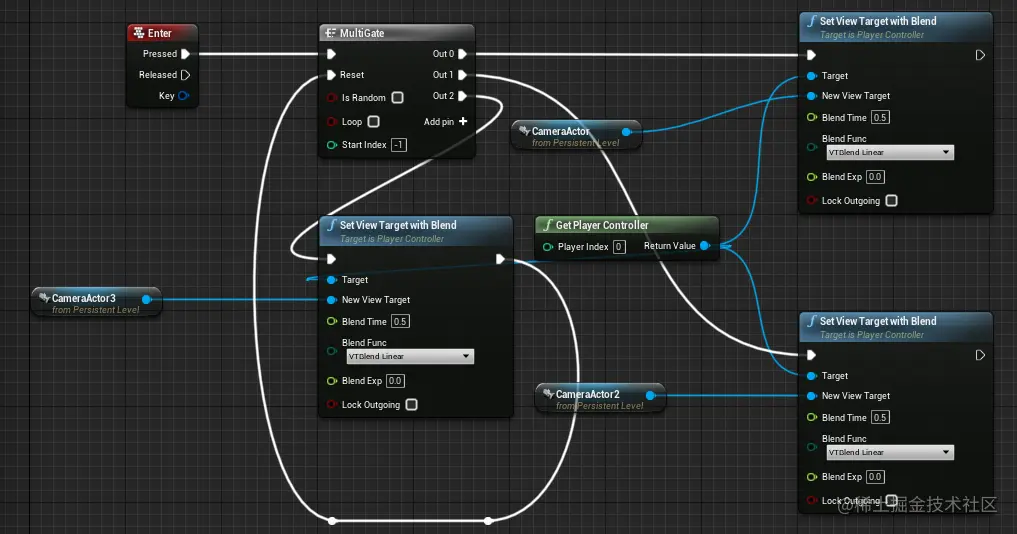Click left reroute node on the bottom wire
Screen dimensions: 1017x534
coord(332,520)
